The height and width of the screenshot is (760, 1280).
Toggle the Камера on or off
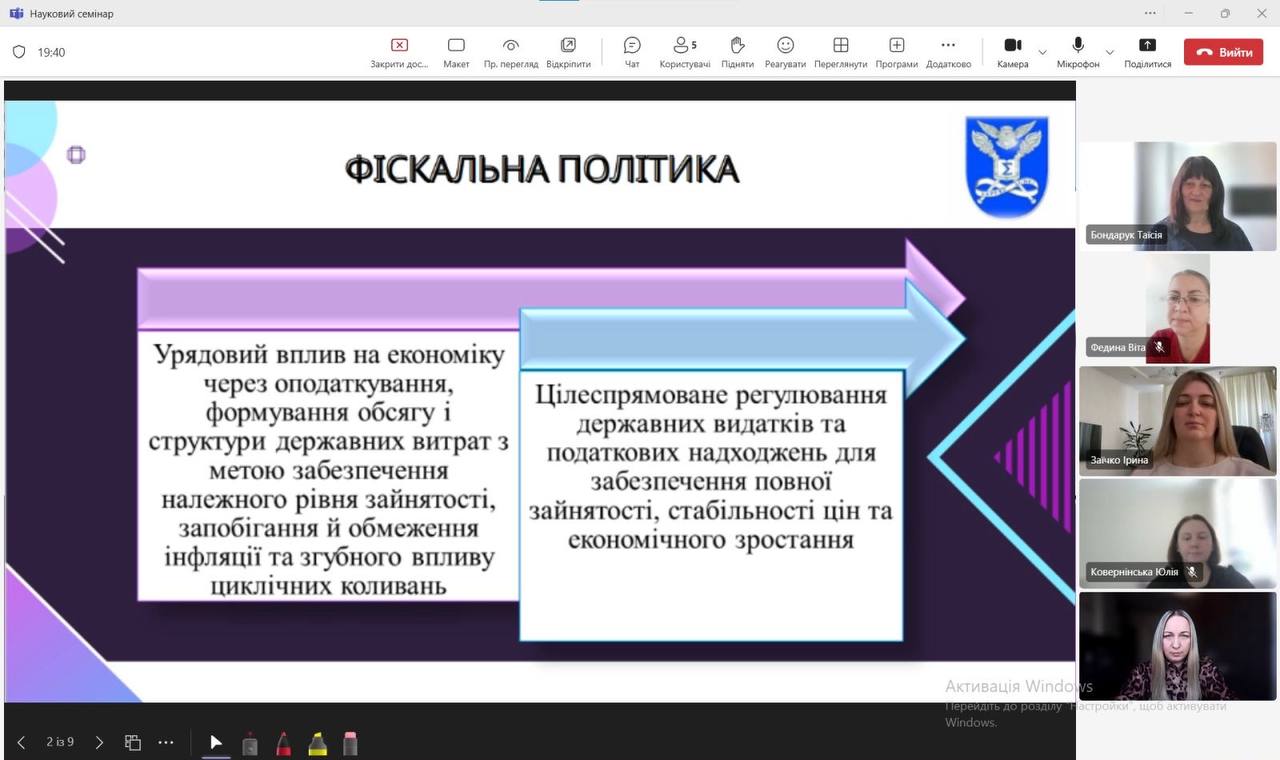(1012, 52)
